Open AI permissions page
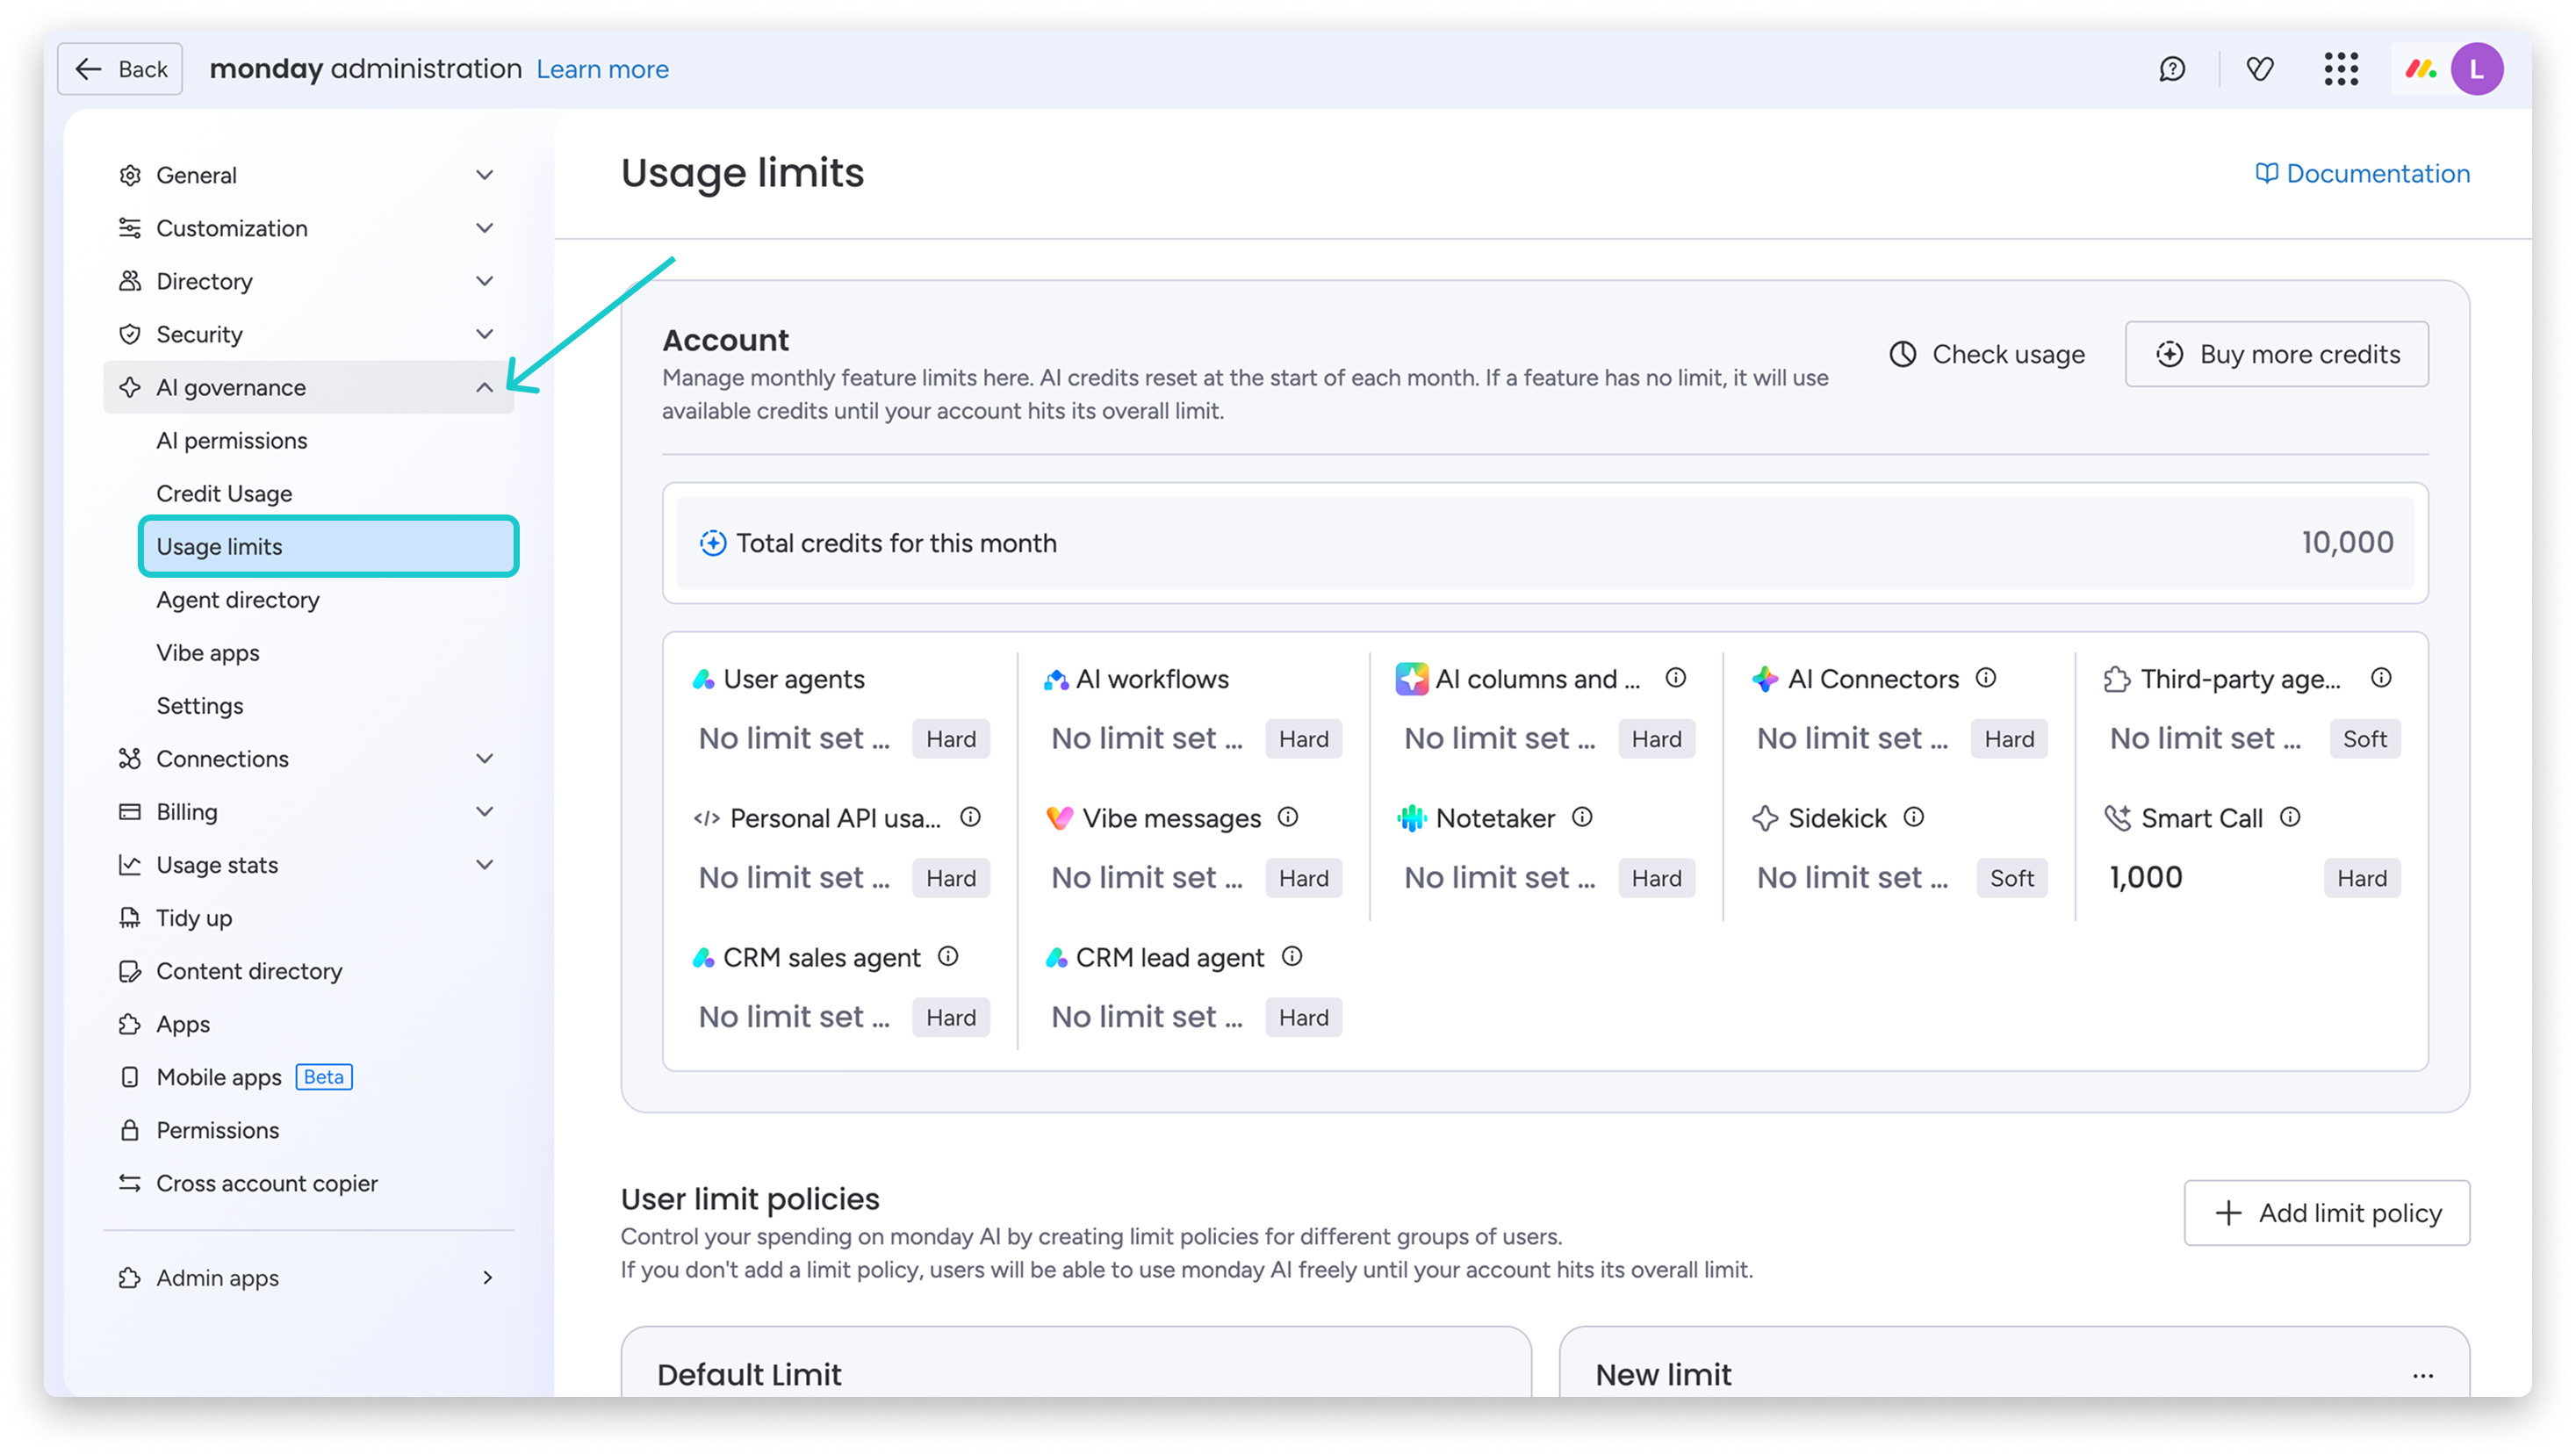This screenshot has width=2576, height=1454. pyautogui.click(x=232, y=441)
